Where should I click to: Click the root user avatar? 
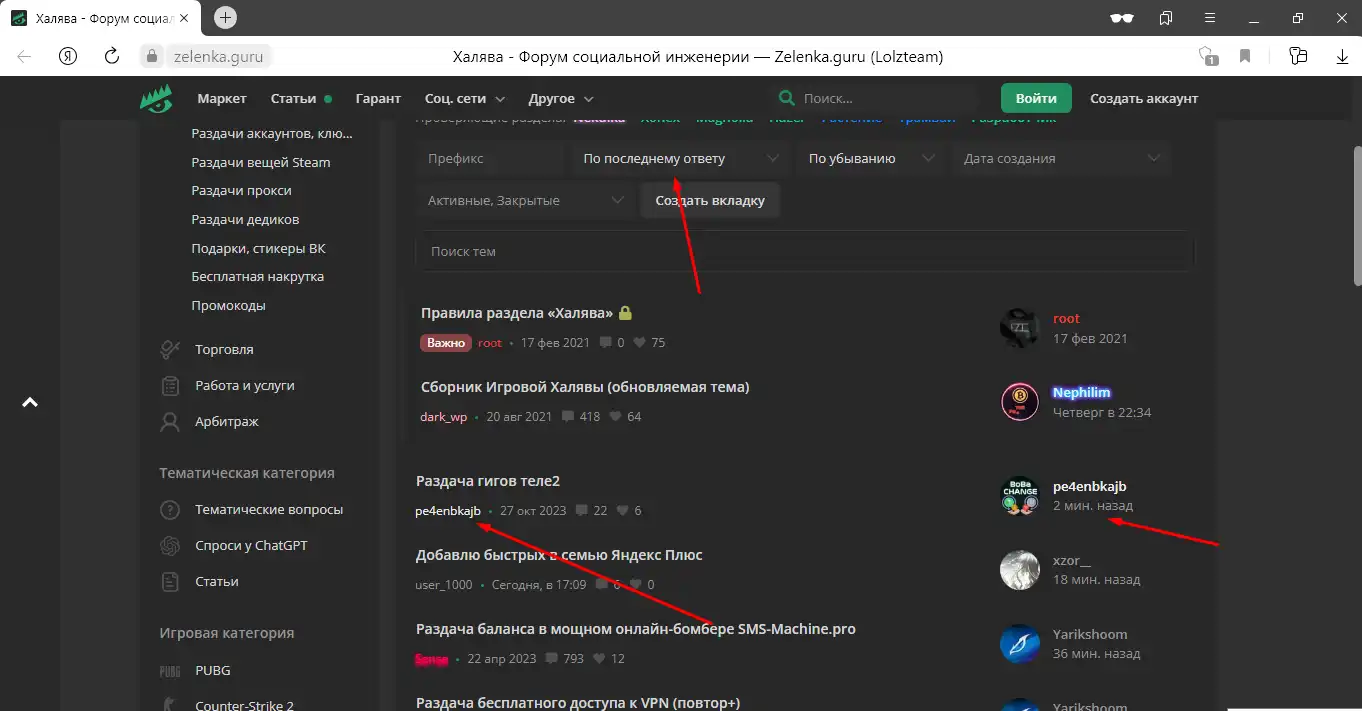(1020, 328)
